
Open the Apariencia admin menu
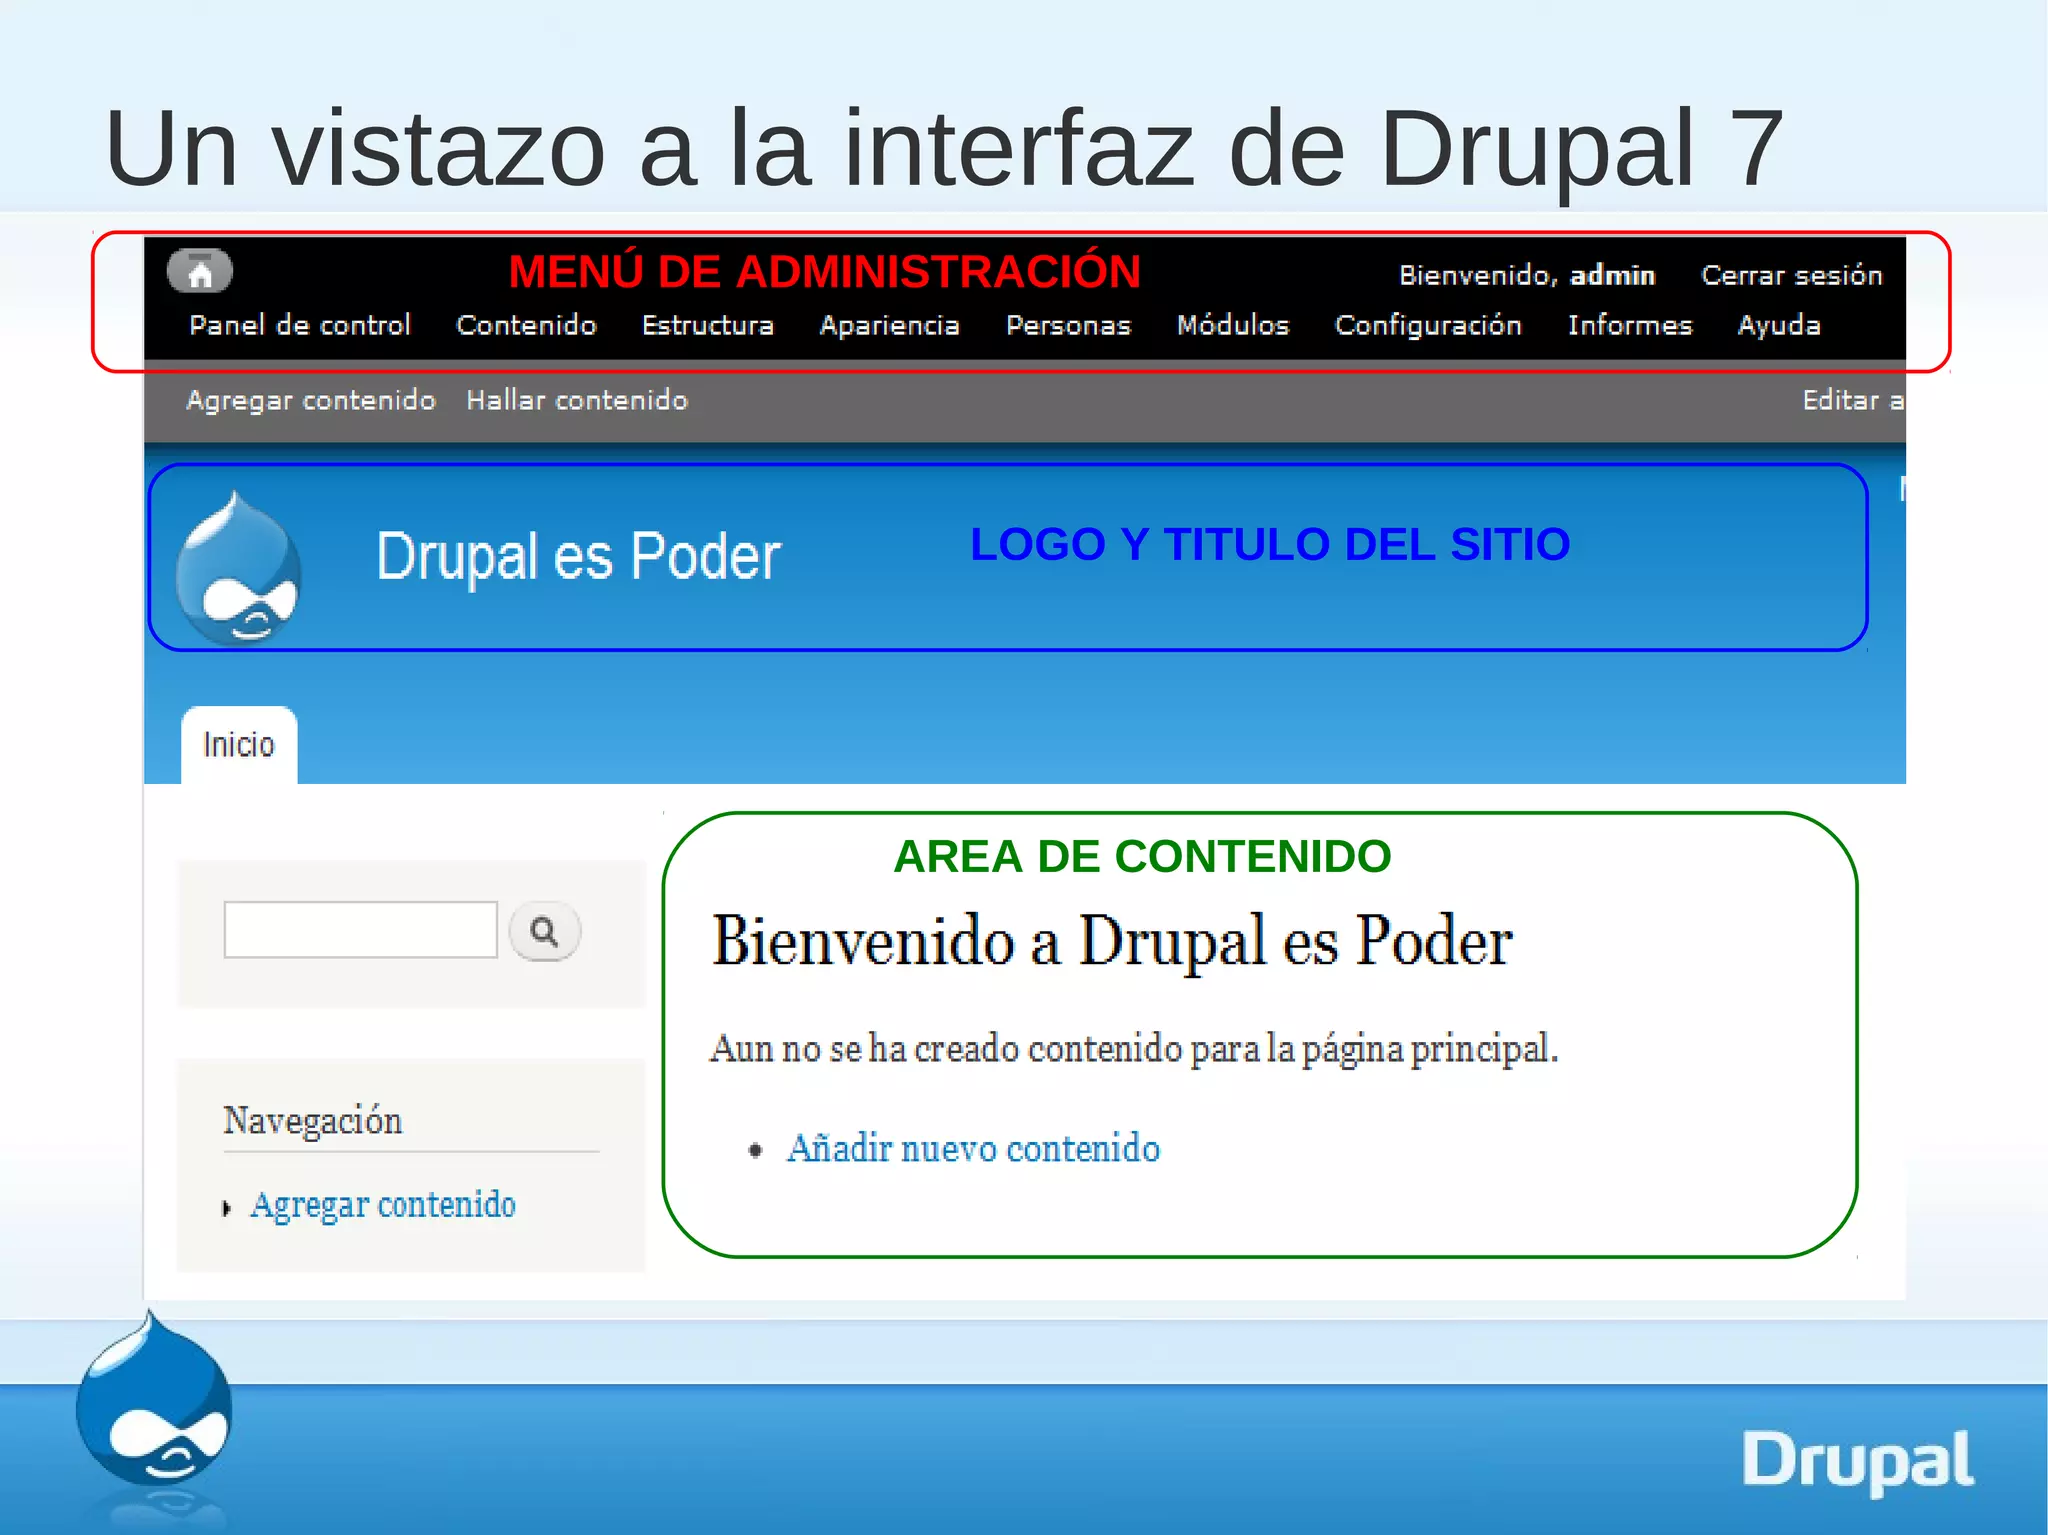tap(889, 325)
